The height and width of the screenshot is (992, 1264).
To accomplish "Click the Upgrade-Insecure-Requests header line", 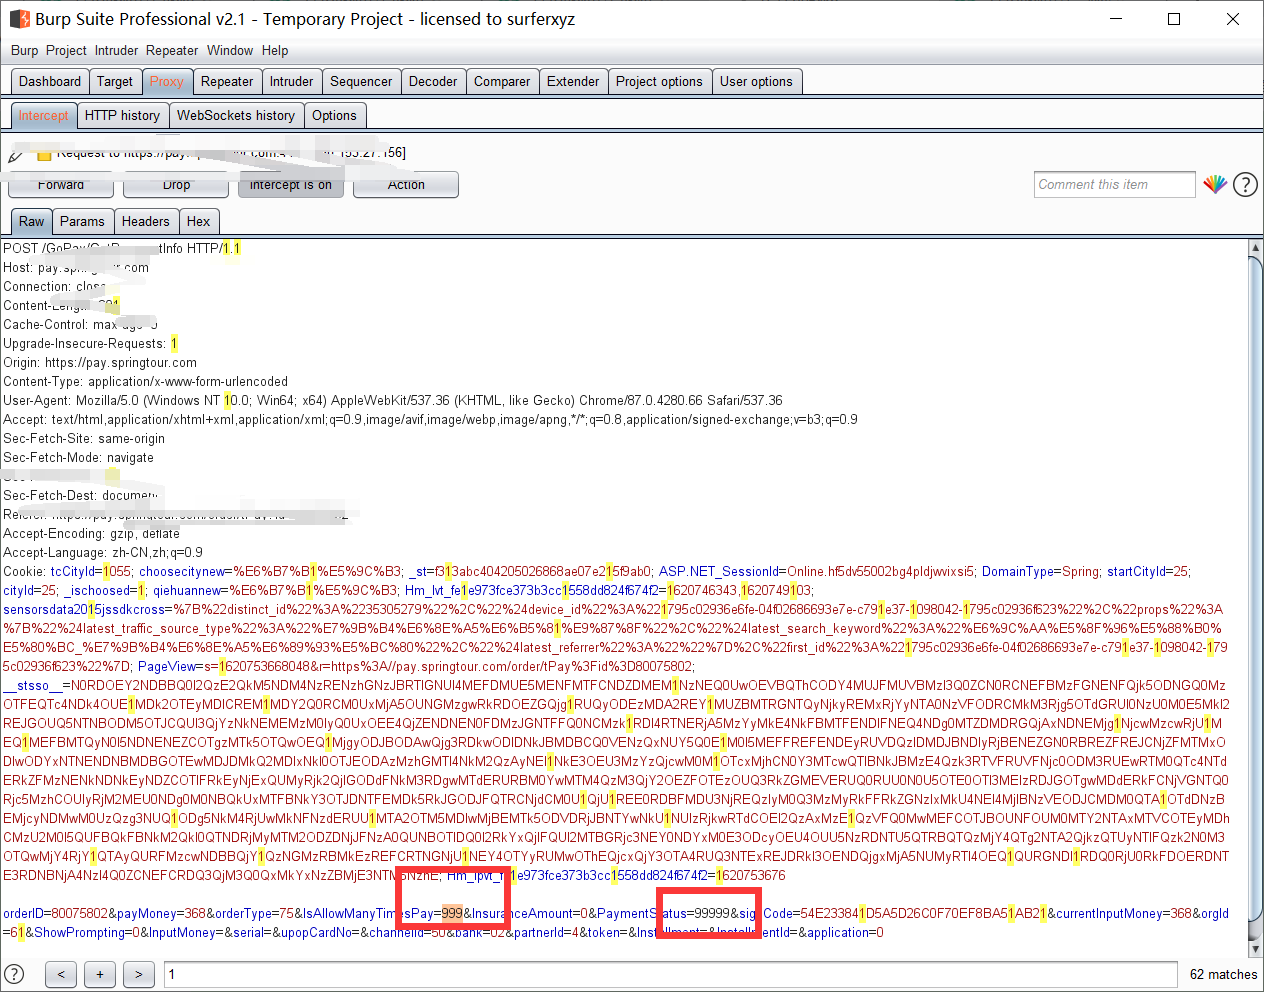I will (90, 344).
